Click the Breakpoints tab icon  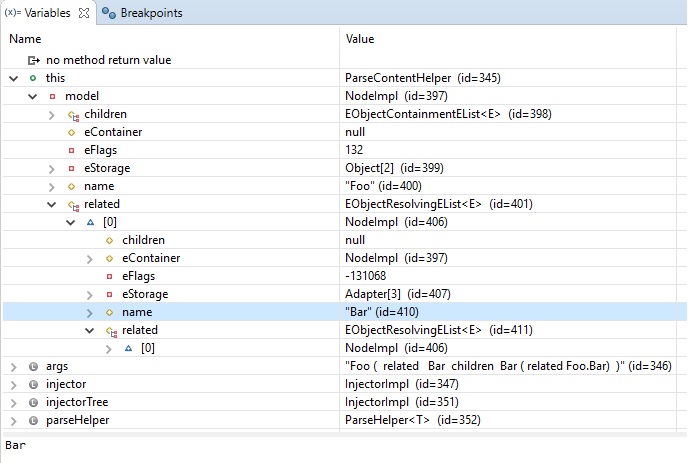point(108,13)
